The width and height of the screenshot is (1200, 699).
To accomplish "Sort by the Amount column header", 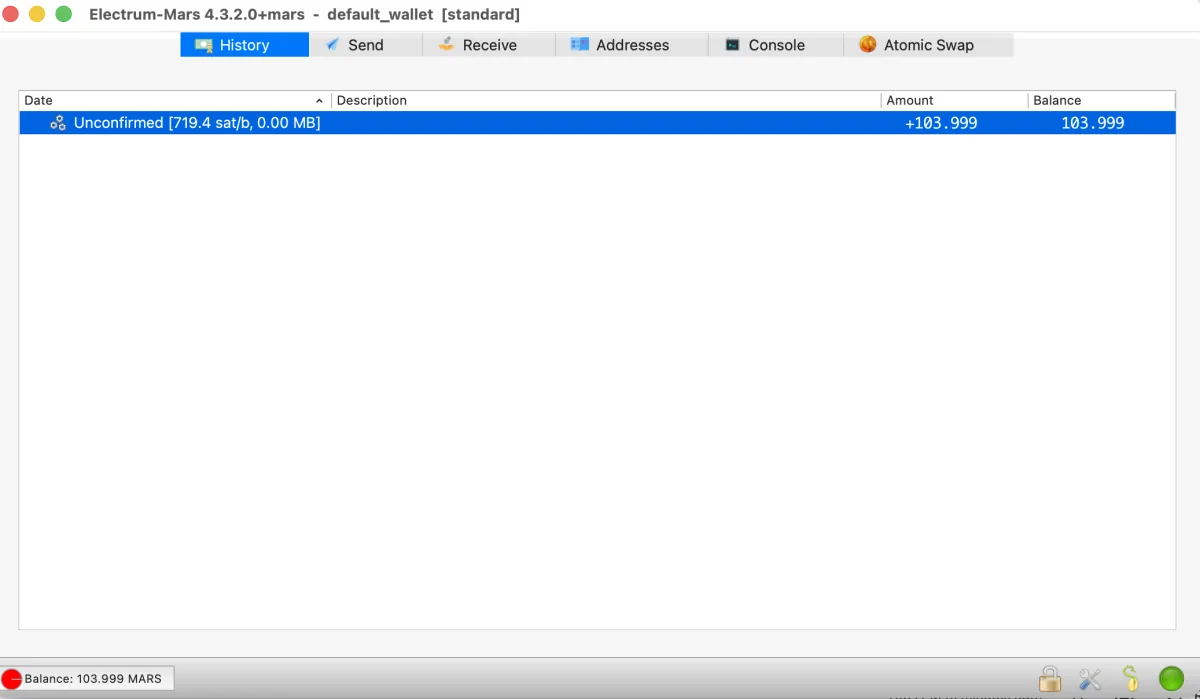I will [x=953, y=101].
